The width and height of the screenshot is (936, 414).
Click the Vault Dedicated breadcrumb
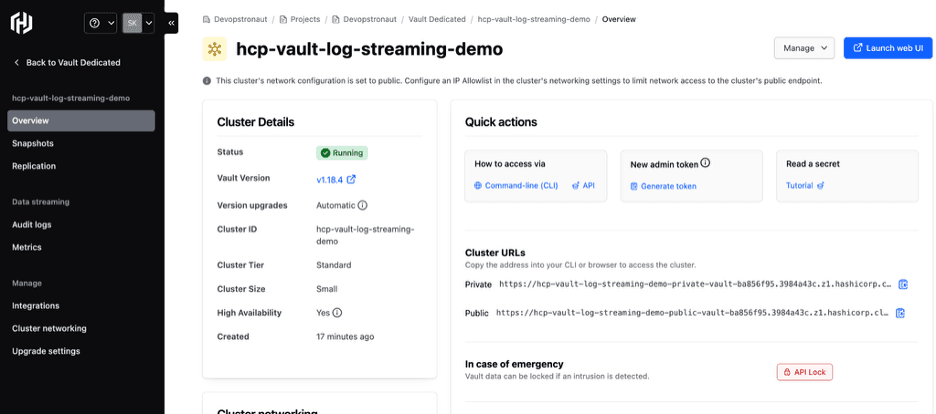[x=438, y=19]
